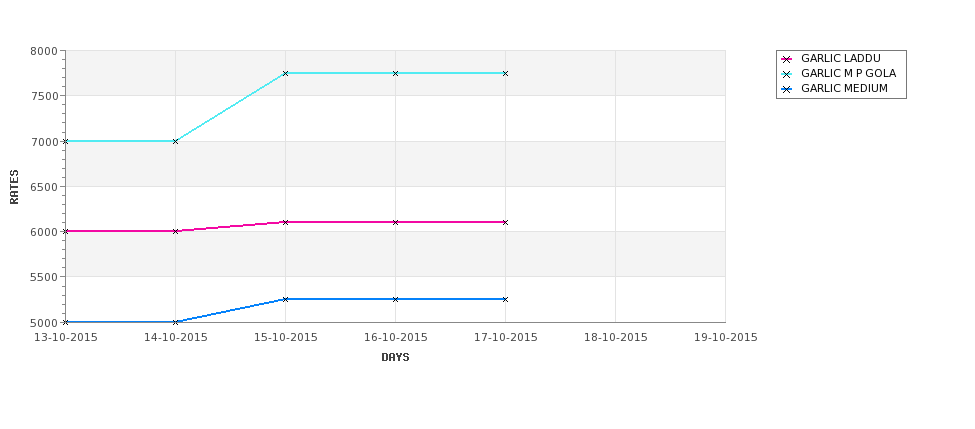Click the 18-10-2015 date axis label
The width and height of the screenshot is (975, 429).
616,338
